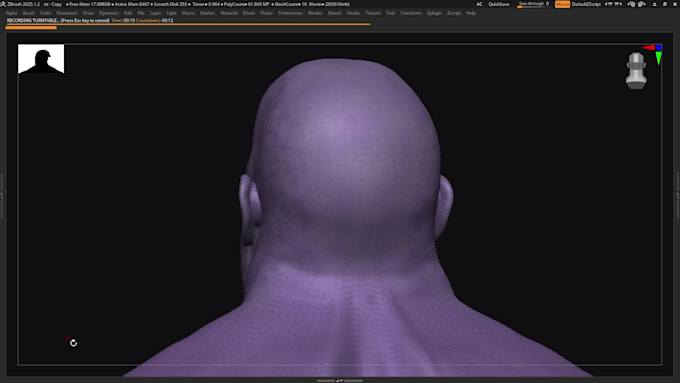Click the DefaultZScript button
This screenshot has width=680, height=383.
586,4
